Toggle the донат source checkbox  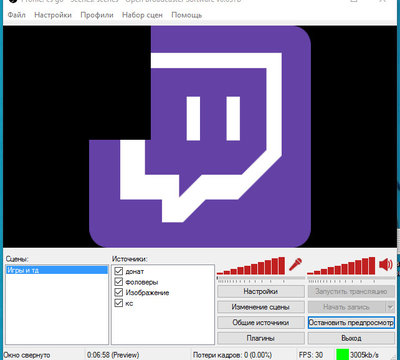click(x=119, y=271)
